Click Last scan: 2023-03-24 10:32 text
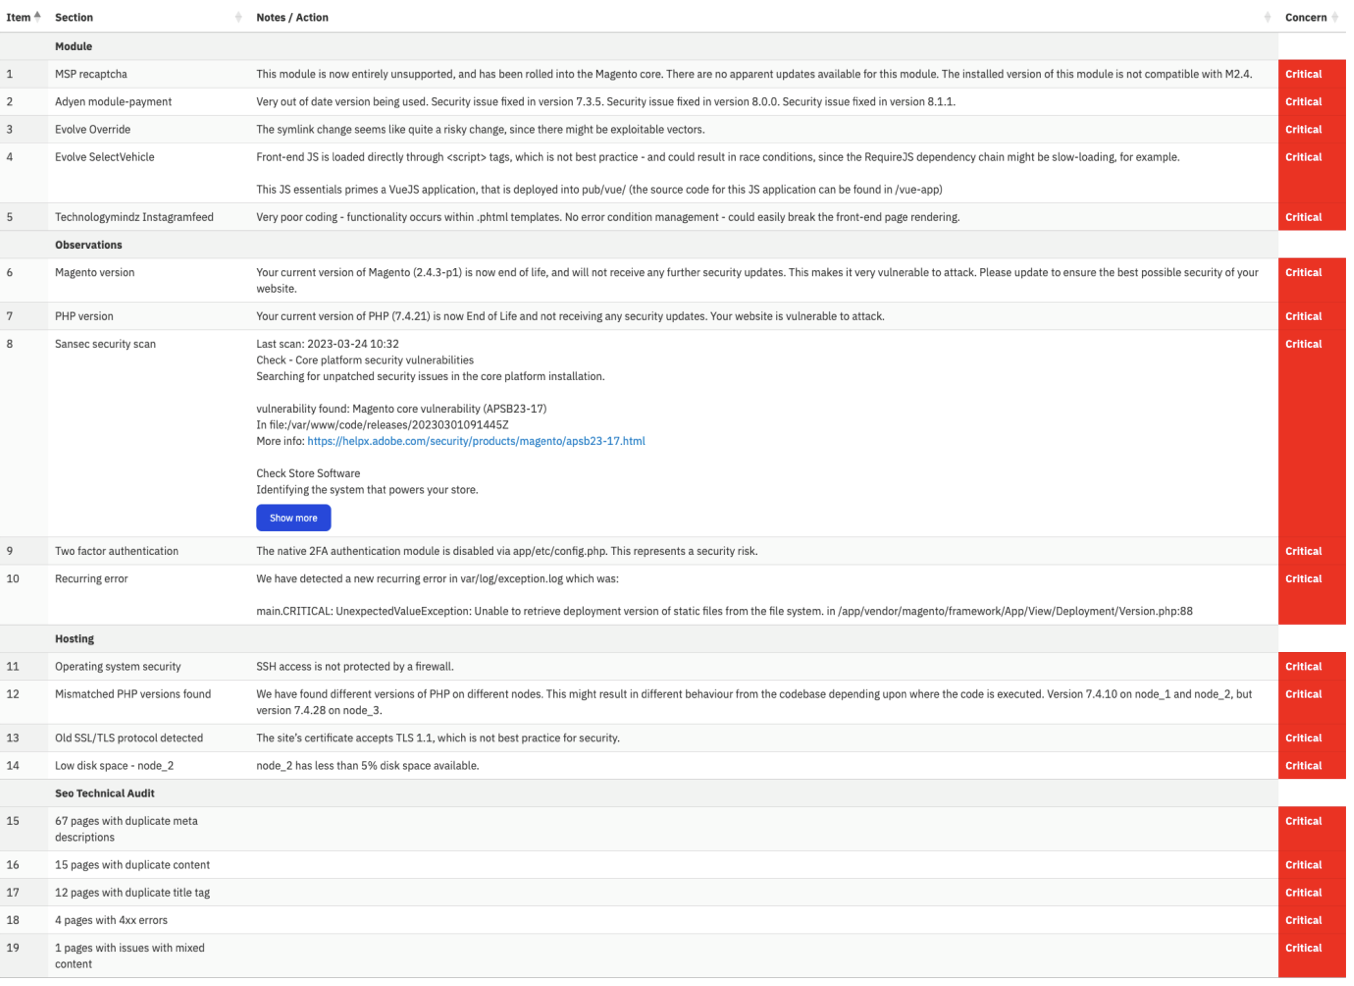Image resolution: width=1354 pixels, height=986 pixels. [327, 344]
